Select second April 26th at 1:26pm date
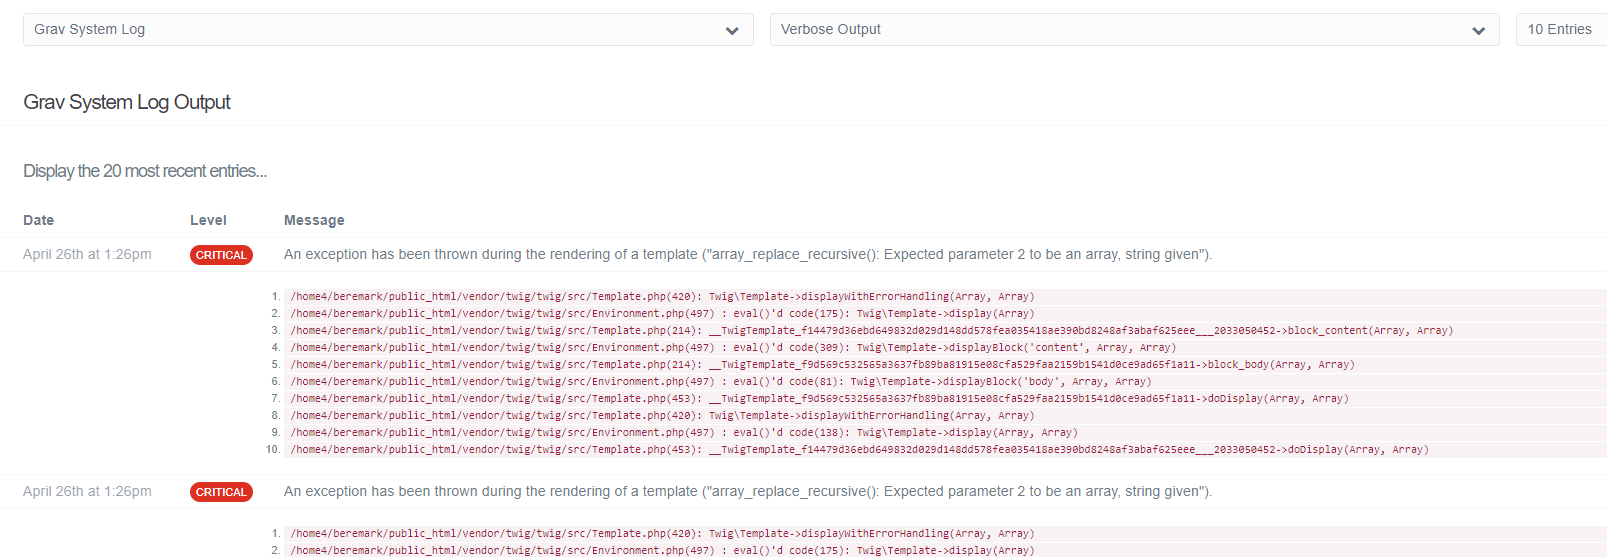1607x557 pixels. click(x=87, y=491)
